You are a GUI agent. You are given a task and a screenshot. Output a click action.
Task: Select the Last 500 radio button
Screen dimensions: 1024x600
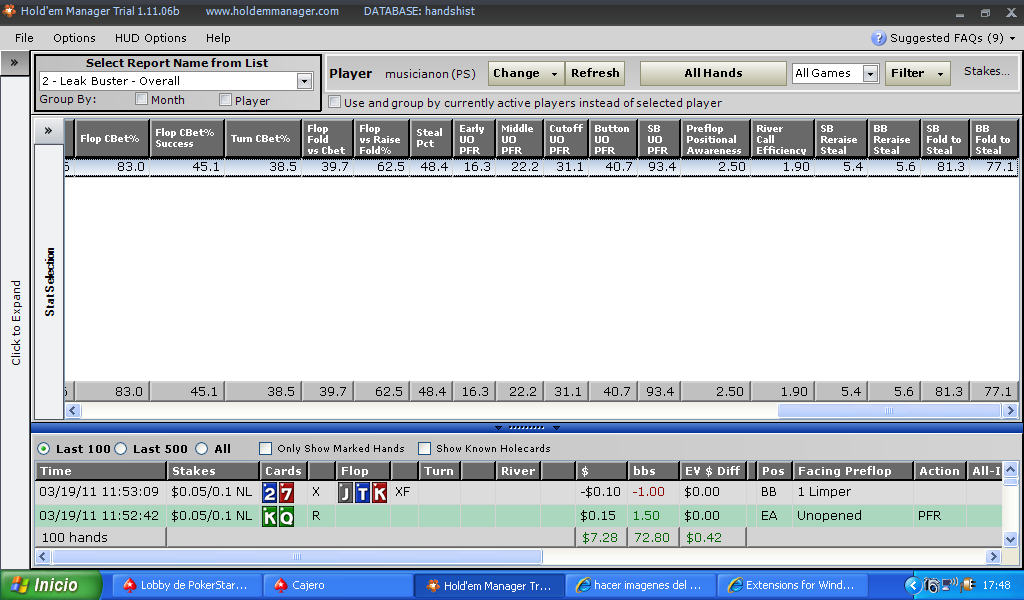(121, 449)
